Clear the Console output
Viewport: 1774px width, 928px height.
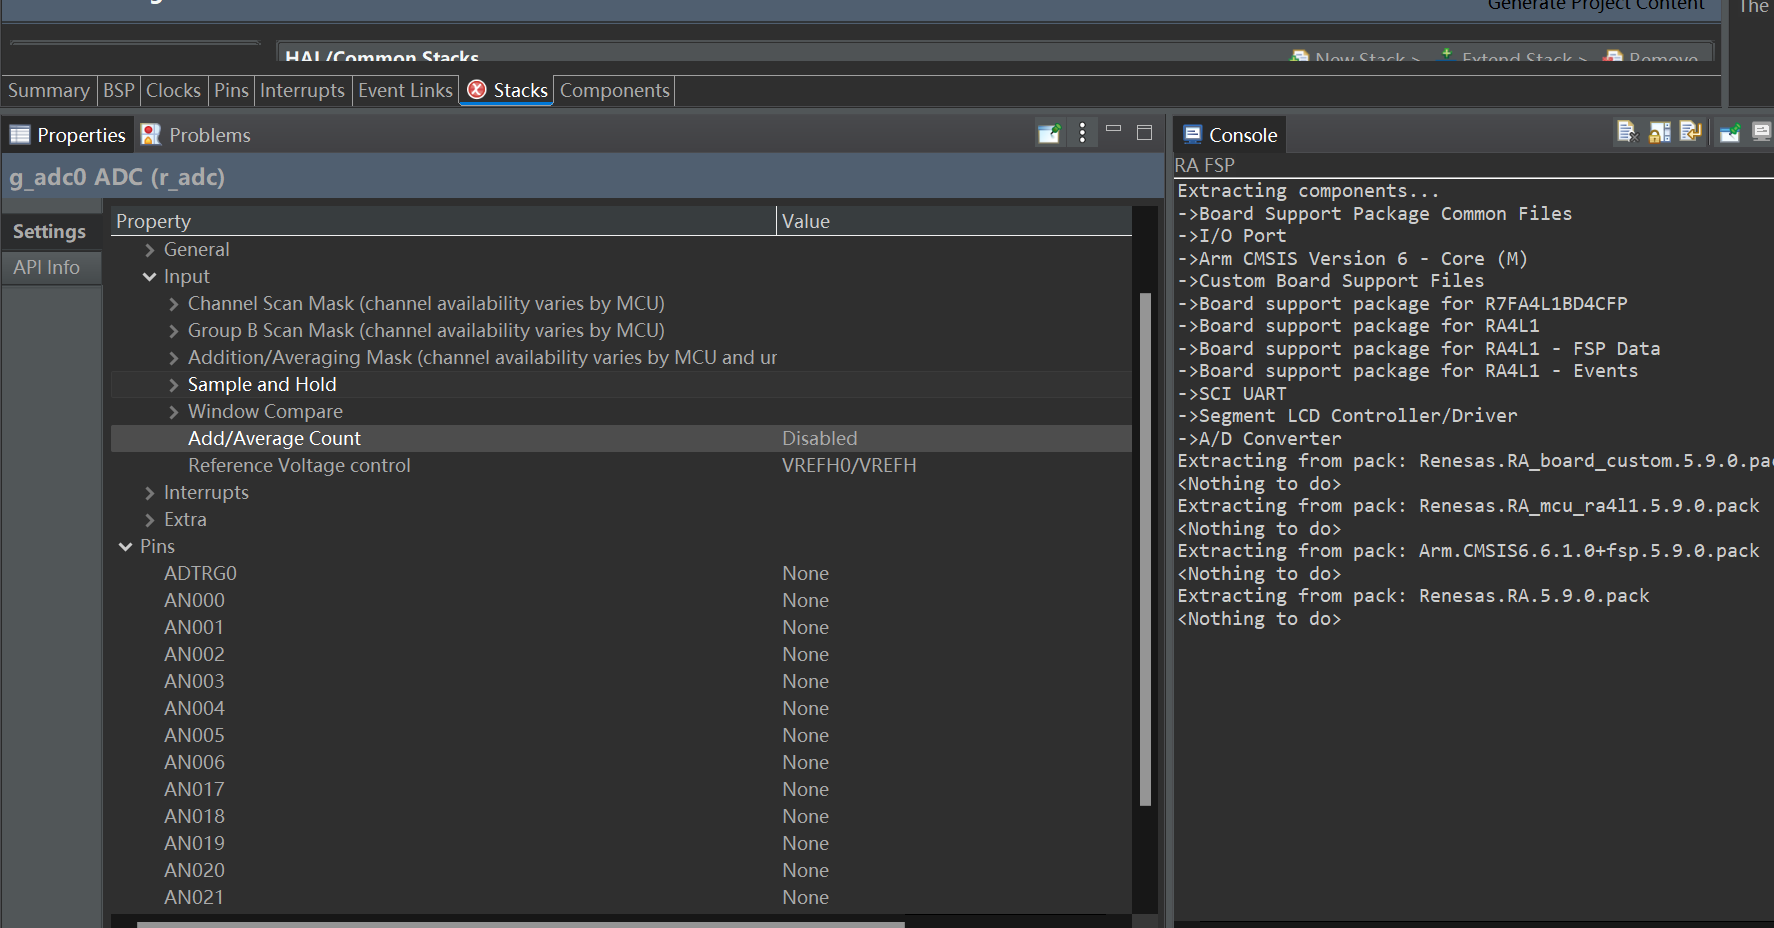[x=1627, y=132]
